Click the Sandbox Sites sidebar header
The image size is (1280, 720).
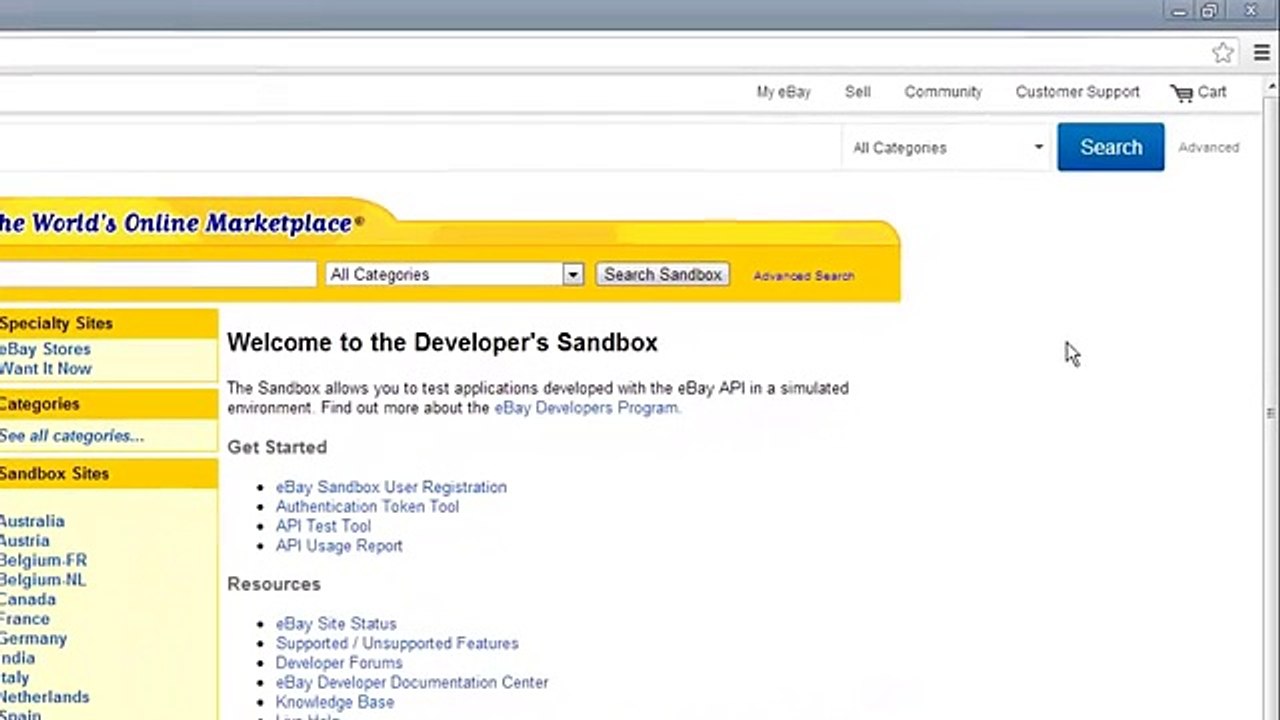pyautogui.click(x=108, y=474)
